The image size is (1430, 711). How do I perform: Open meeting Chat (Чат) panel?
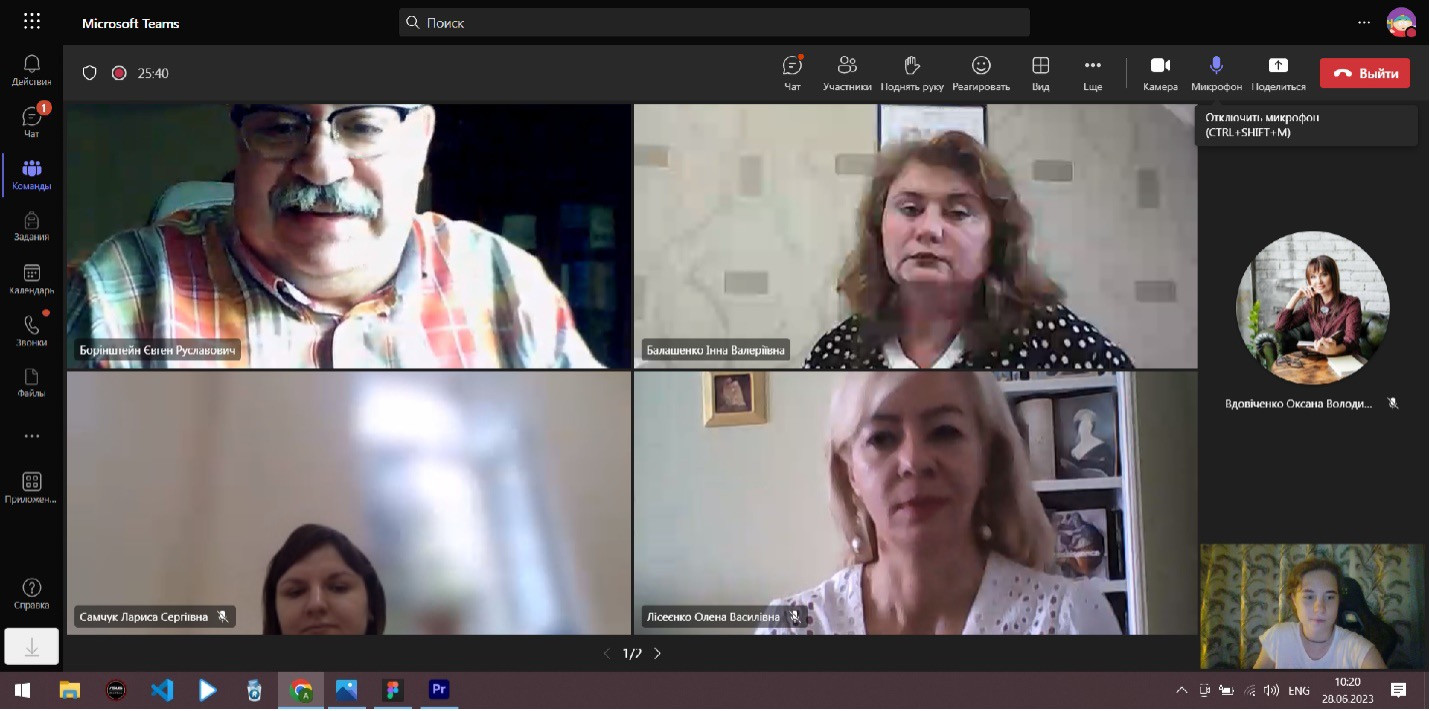tap(792, 73)
